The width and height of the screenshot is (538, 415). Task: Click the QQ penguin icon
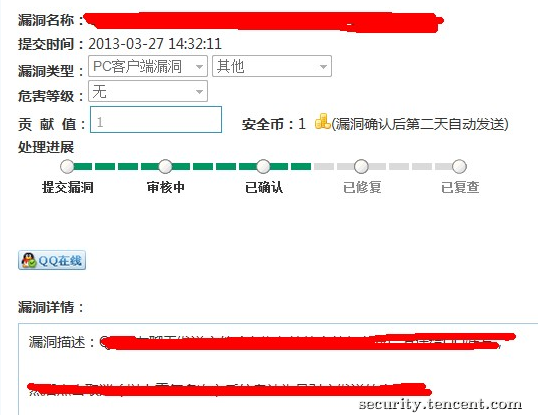tap(29, 260)
